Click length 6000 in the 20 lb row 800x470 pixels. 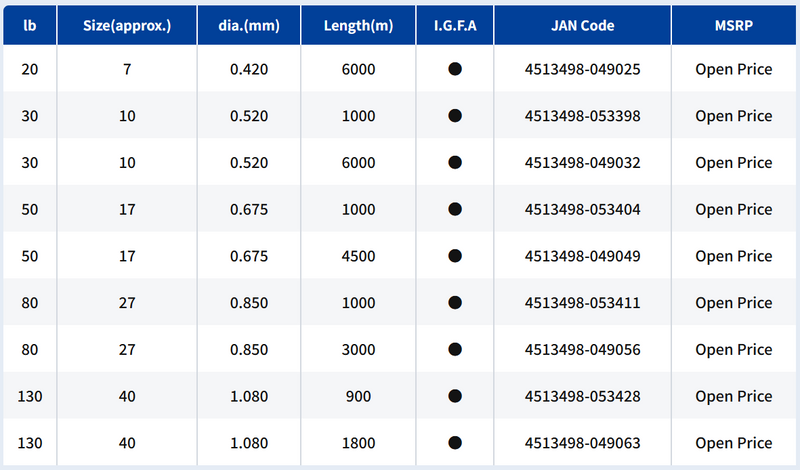[x=358, y=69]
